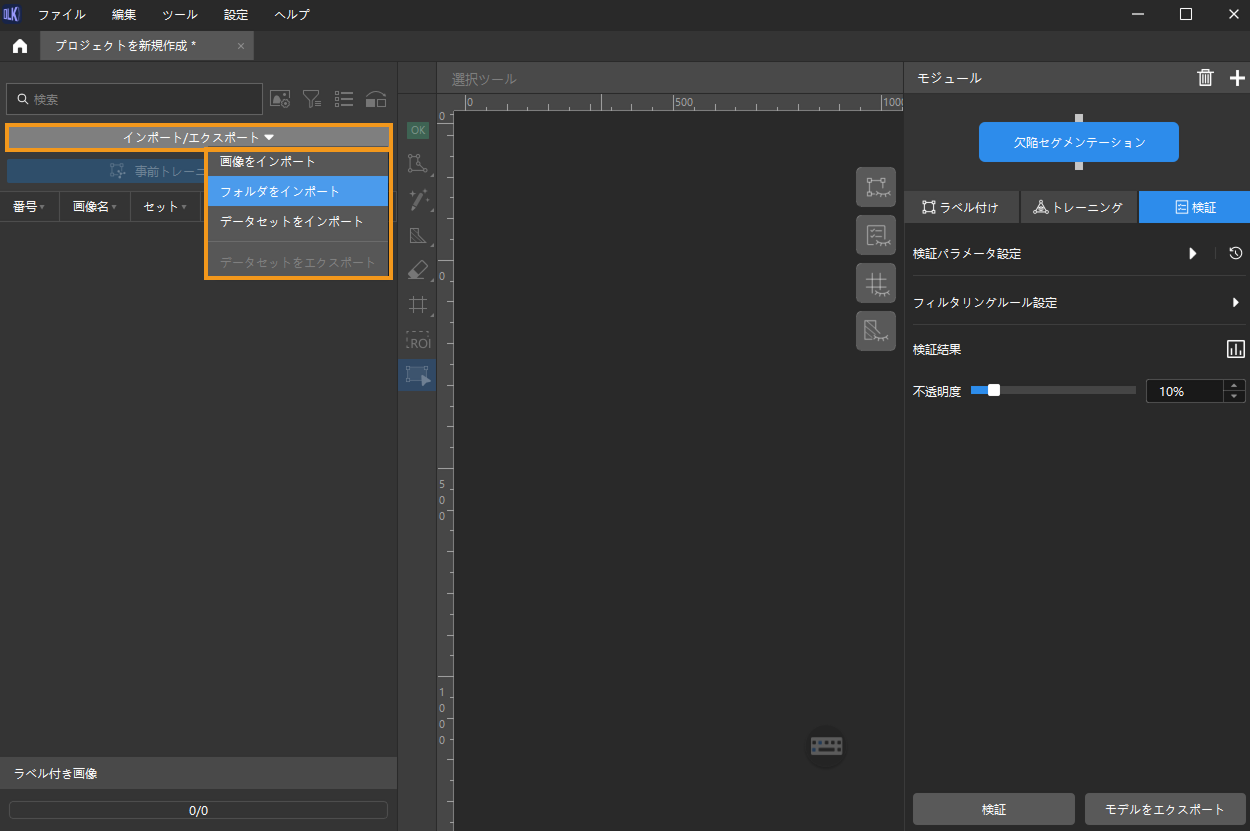Open the インポート/エクスポート dropdown
The image size is (1250, 831).
[x=198, y=137]
